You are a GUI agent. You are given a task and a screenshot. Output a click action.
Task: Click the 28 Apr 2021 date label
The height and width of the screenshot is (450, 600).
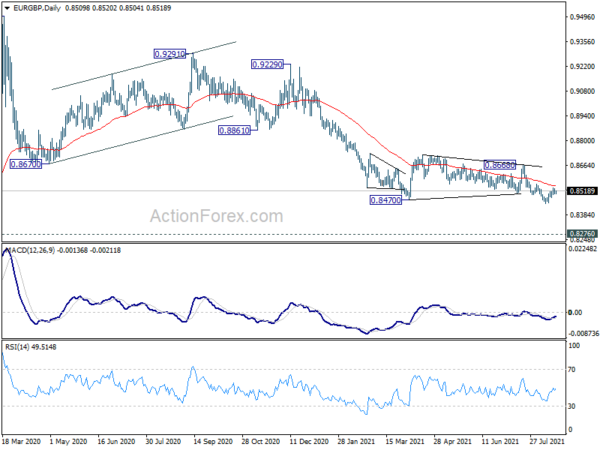click(453, 441)
